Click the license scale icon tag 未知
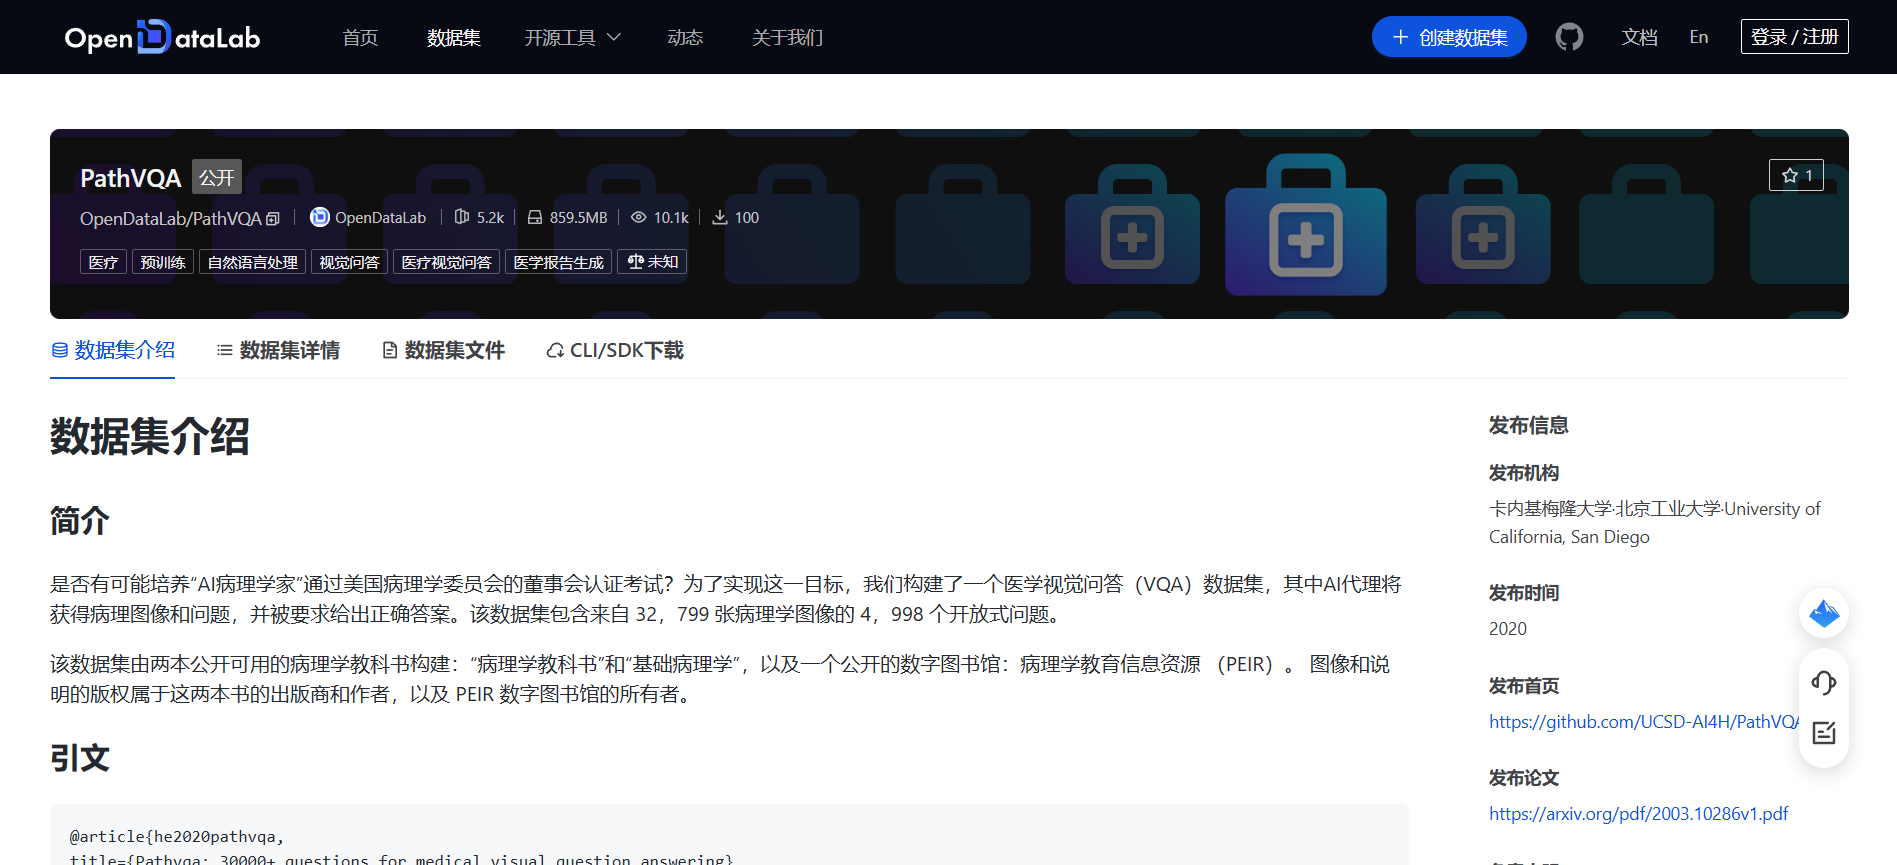This screenshot has width=1897, height=865. click(x=652, y=262)
